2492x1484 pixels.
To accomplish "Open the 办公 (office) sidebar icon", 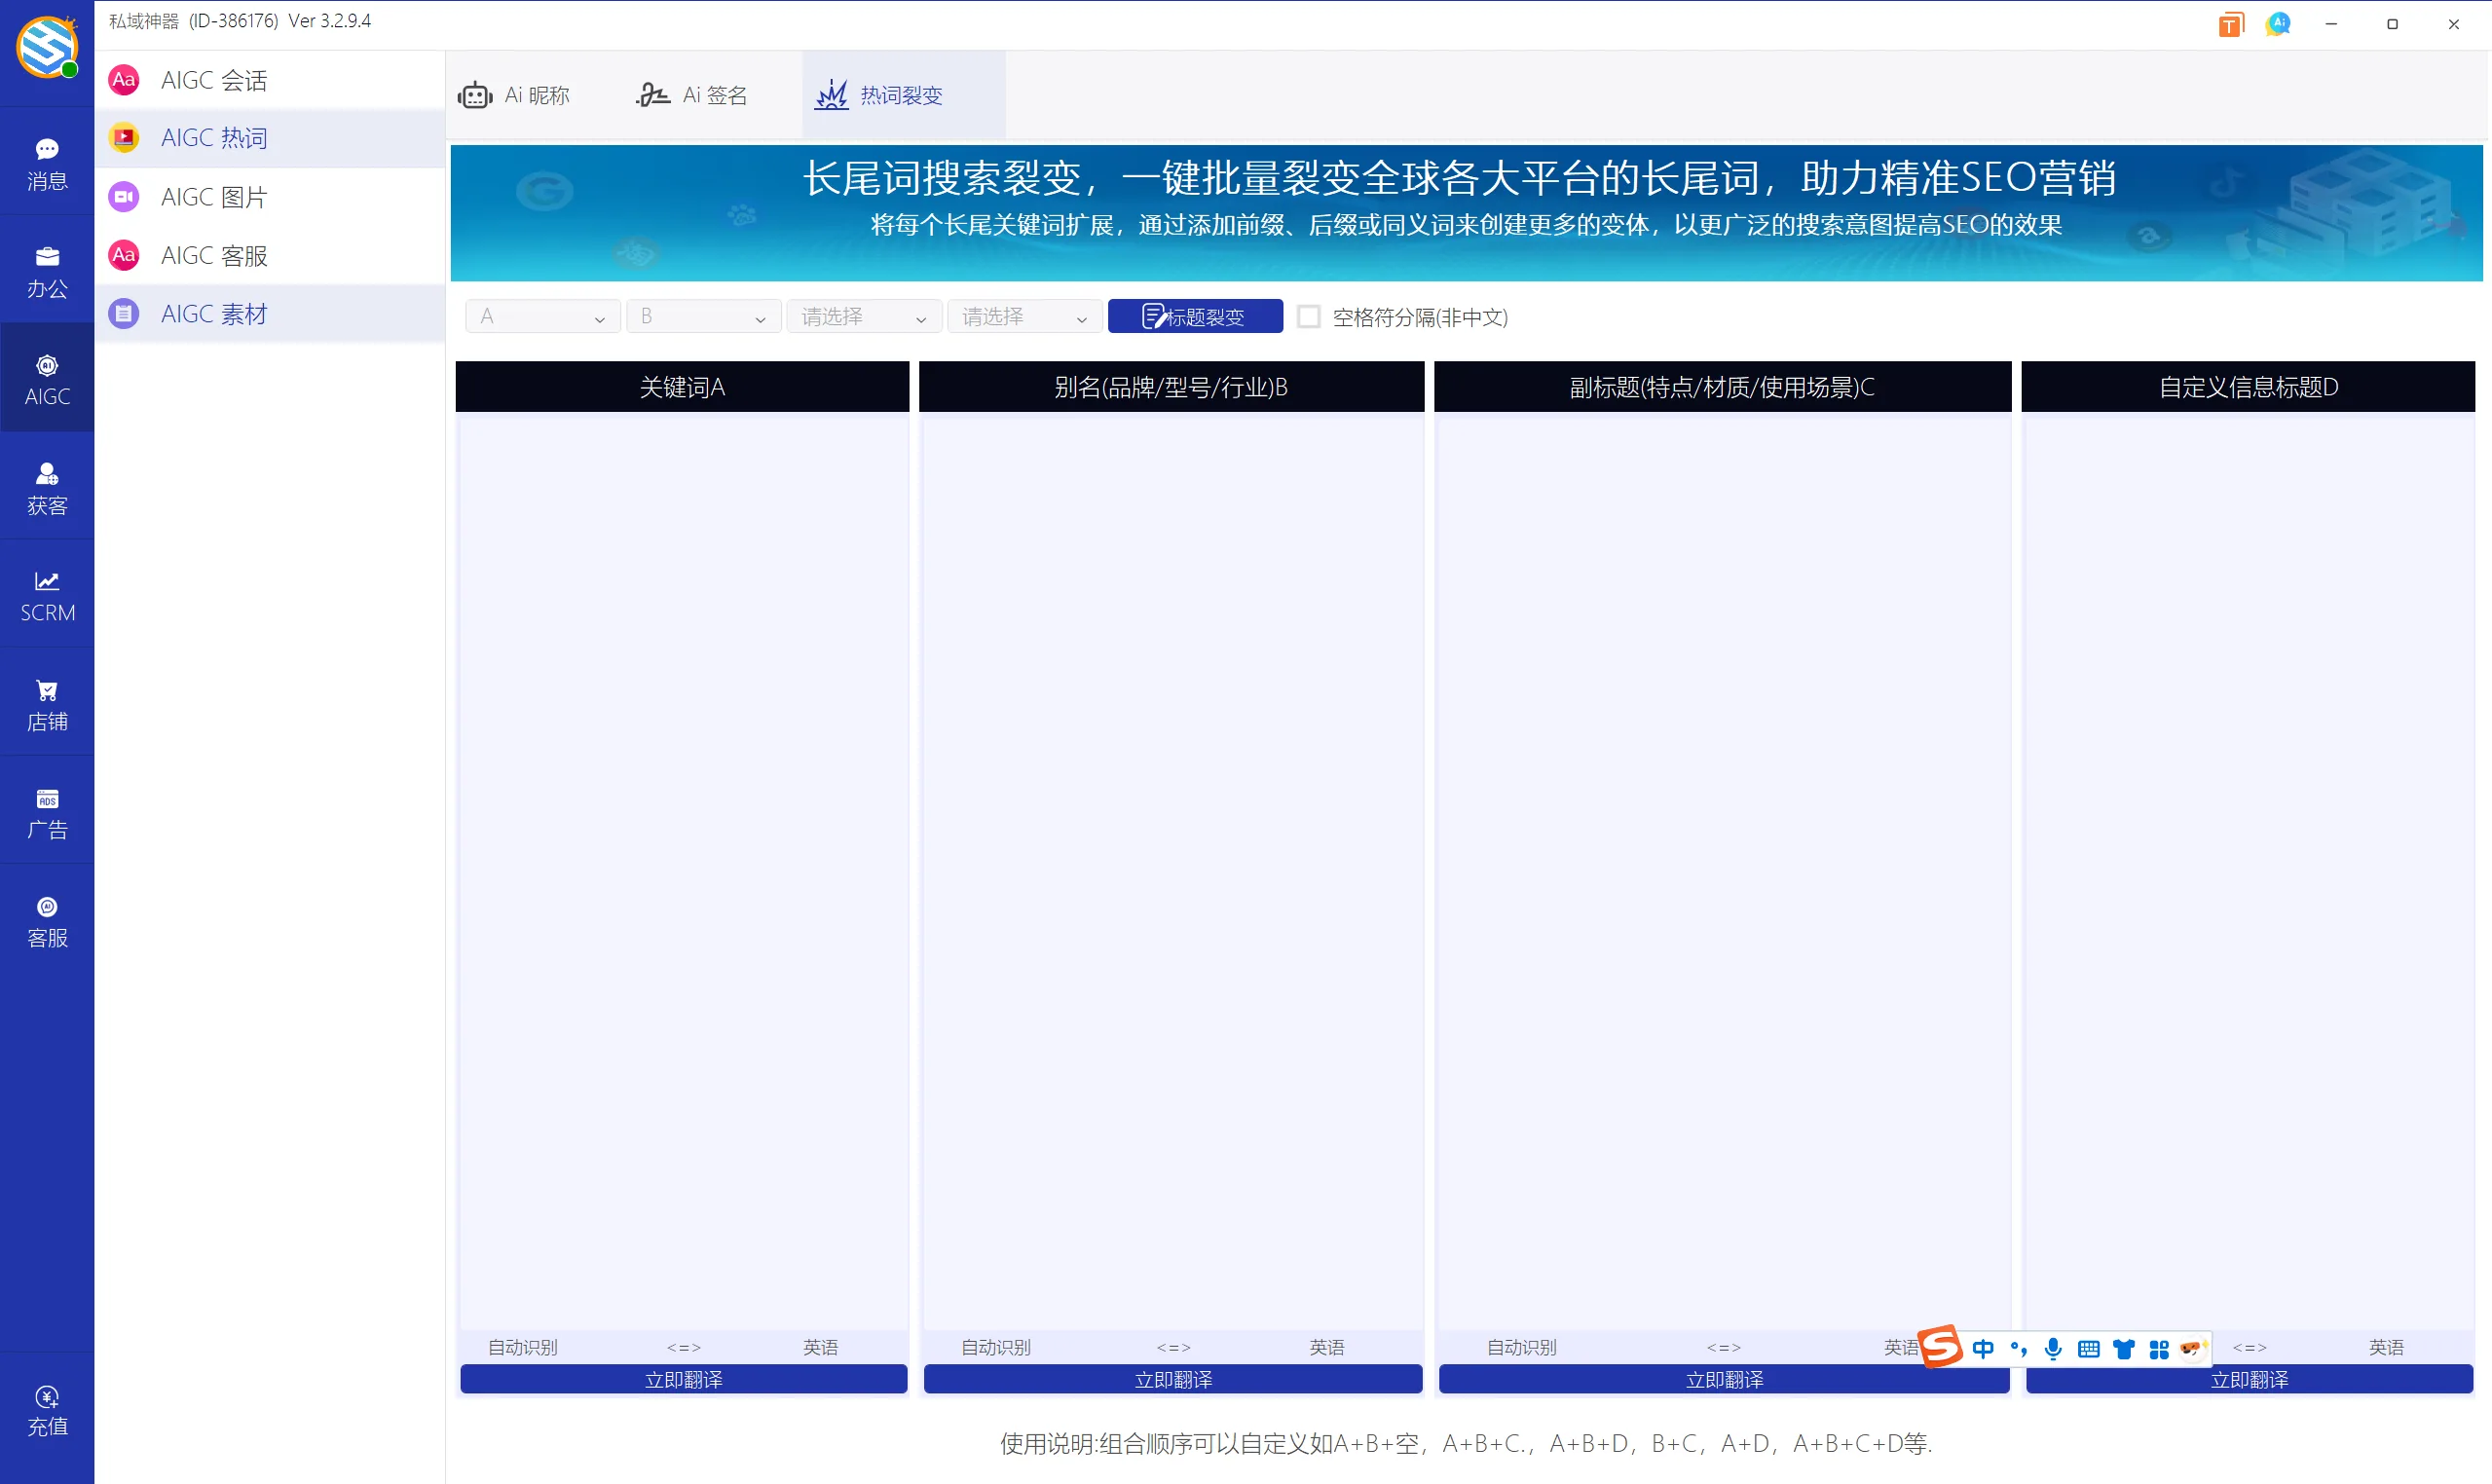I will (46, 270).
